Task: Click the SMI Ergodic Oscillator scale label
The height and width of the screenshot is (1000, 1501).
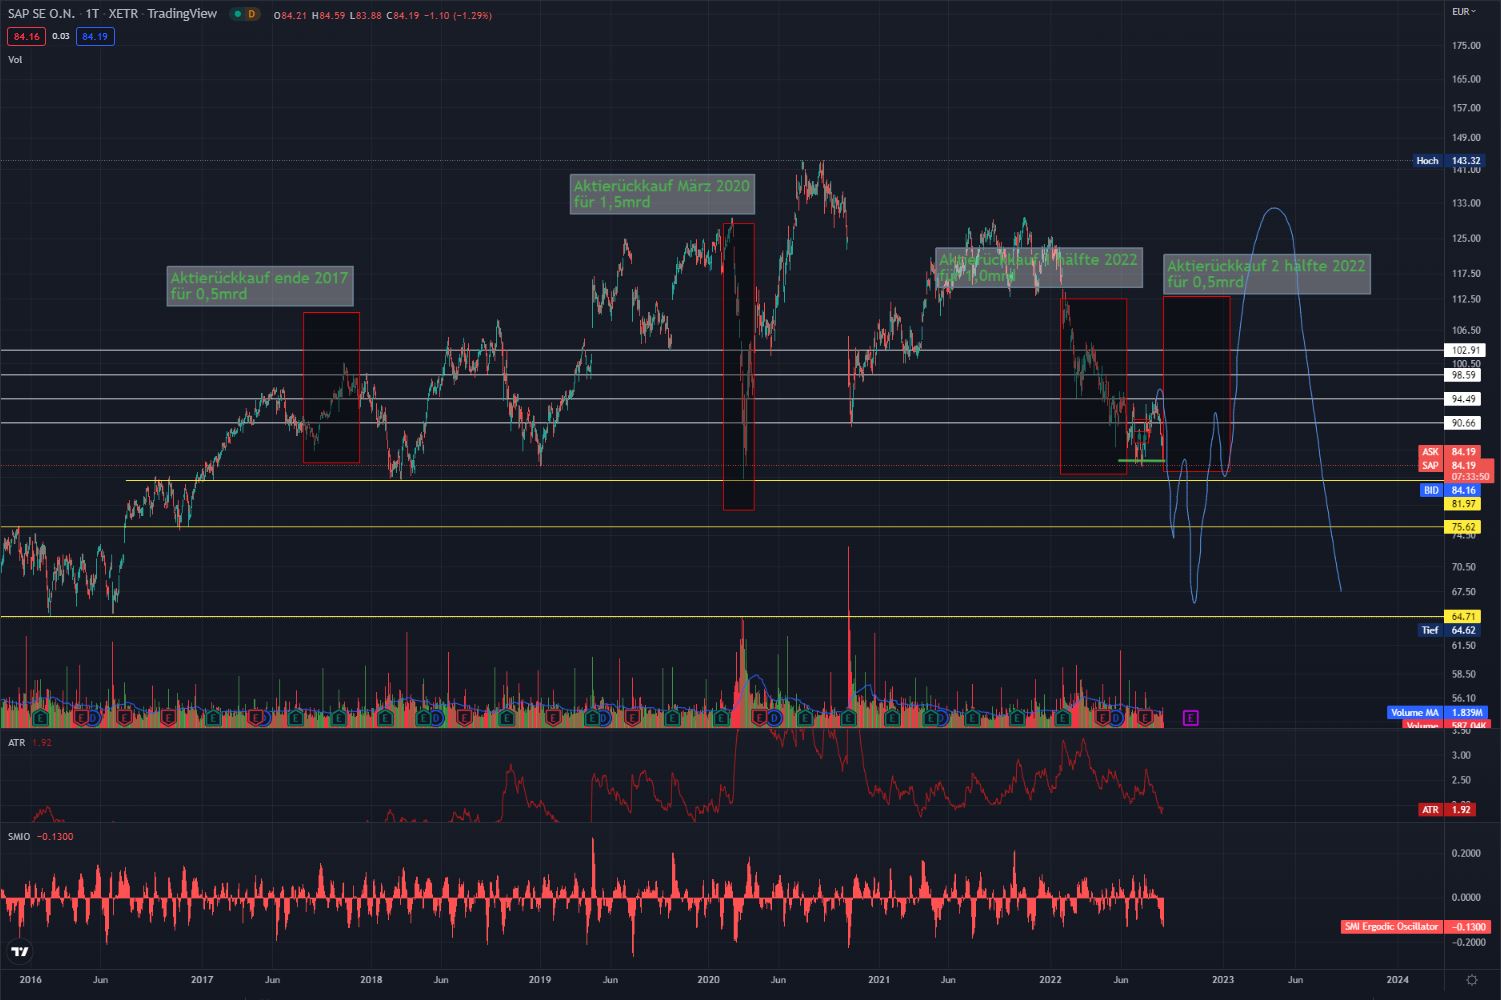Action: pos(1414,927)
